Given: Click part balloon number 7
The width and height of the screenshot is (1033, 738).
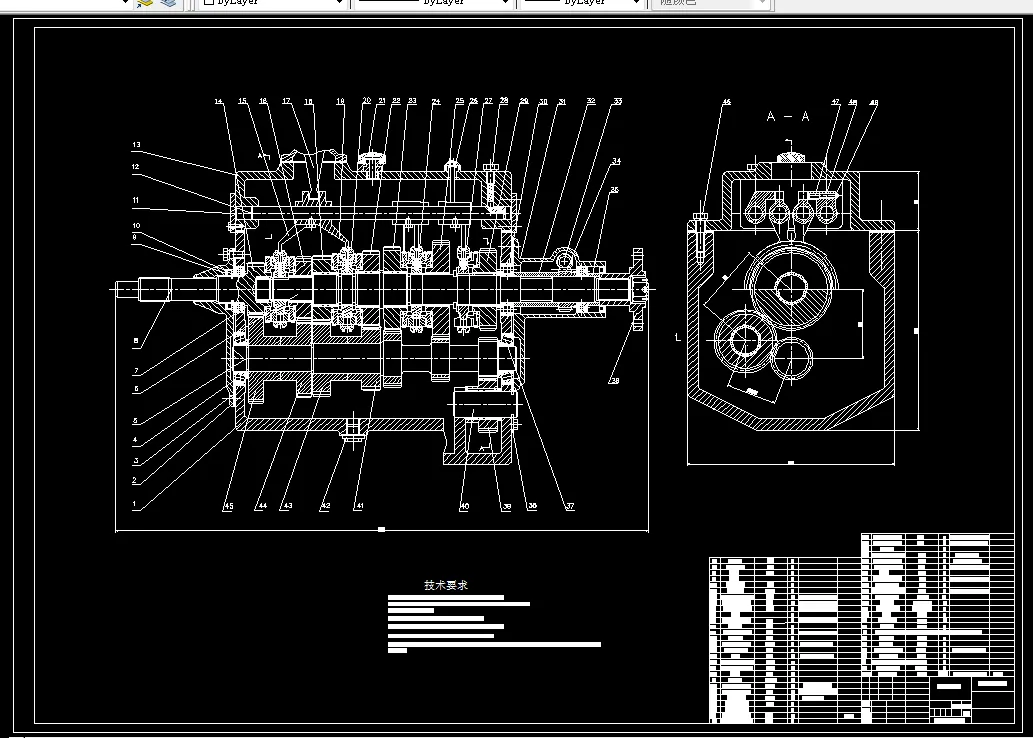Looking at the screenshot, I should click(x=136, y=371).
